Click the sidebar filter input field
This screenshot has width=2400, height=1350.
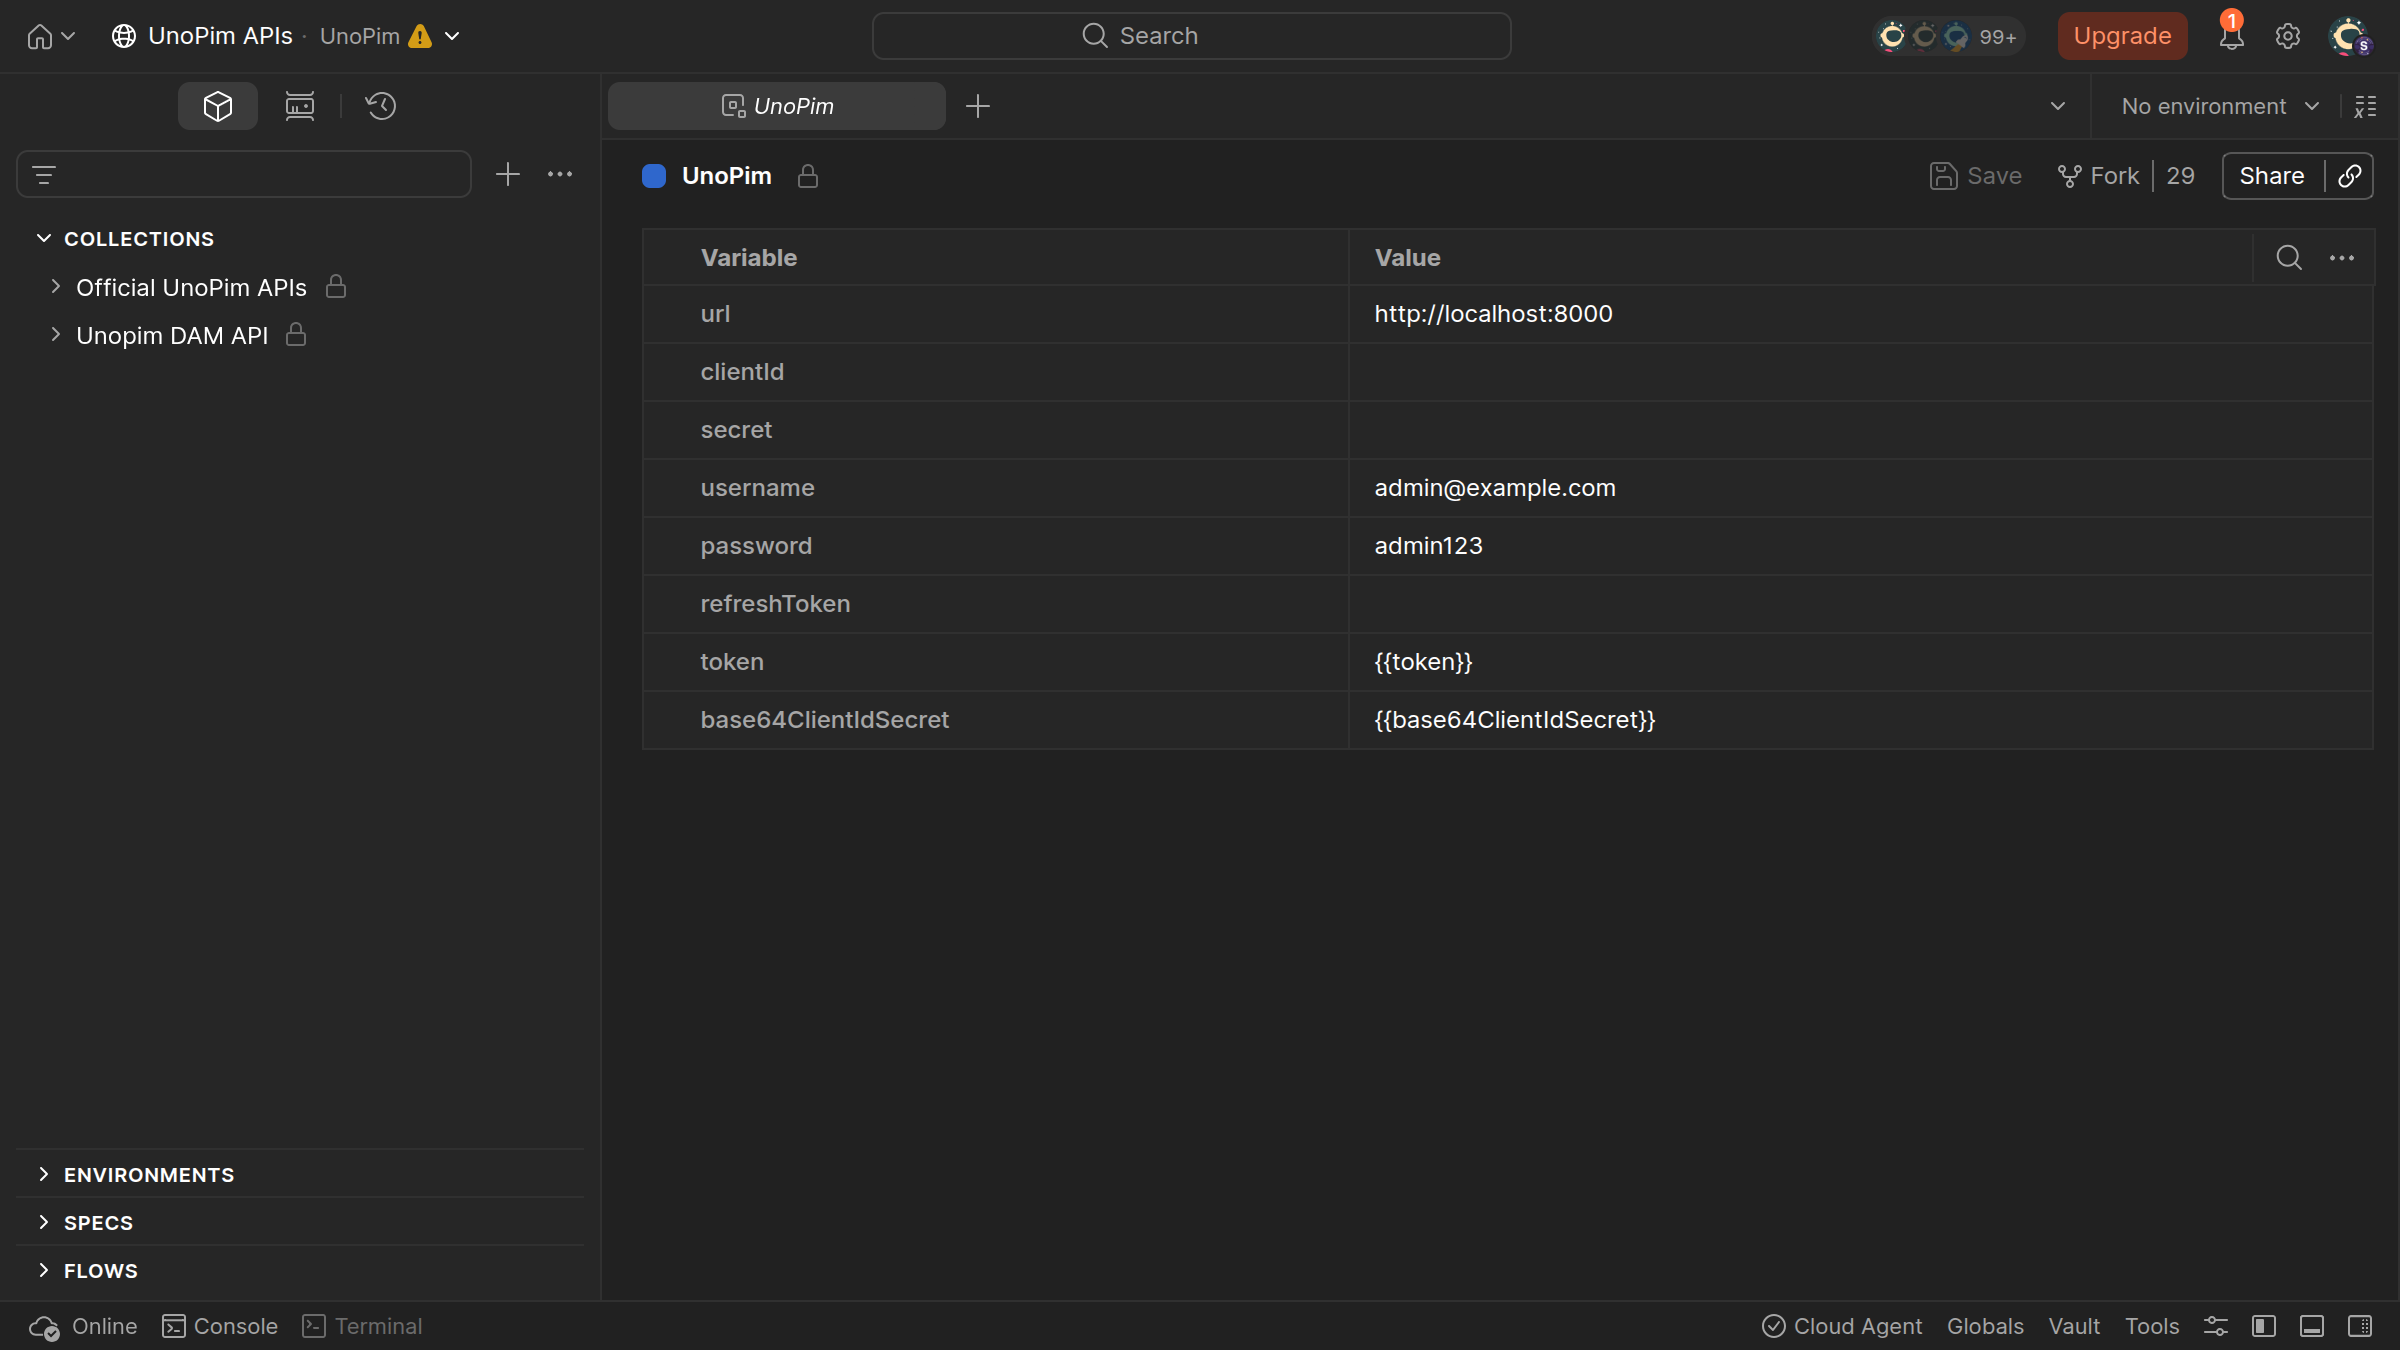[x=244, y=175]
